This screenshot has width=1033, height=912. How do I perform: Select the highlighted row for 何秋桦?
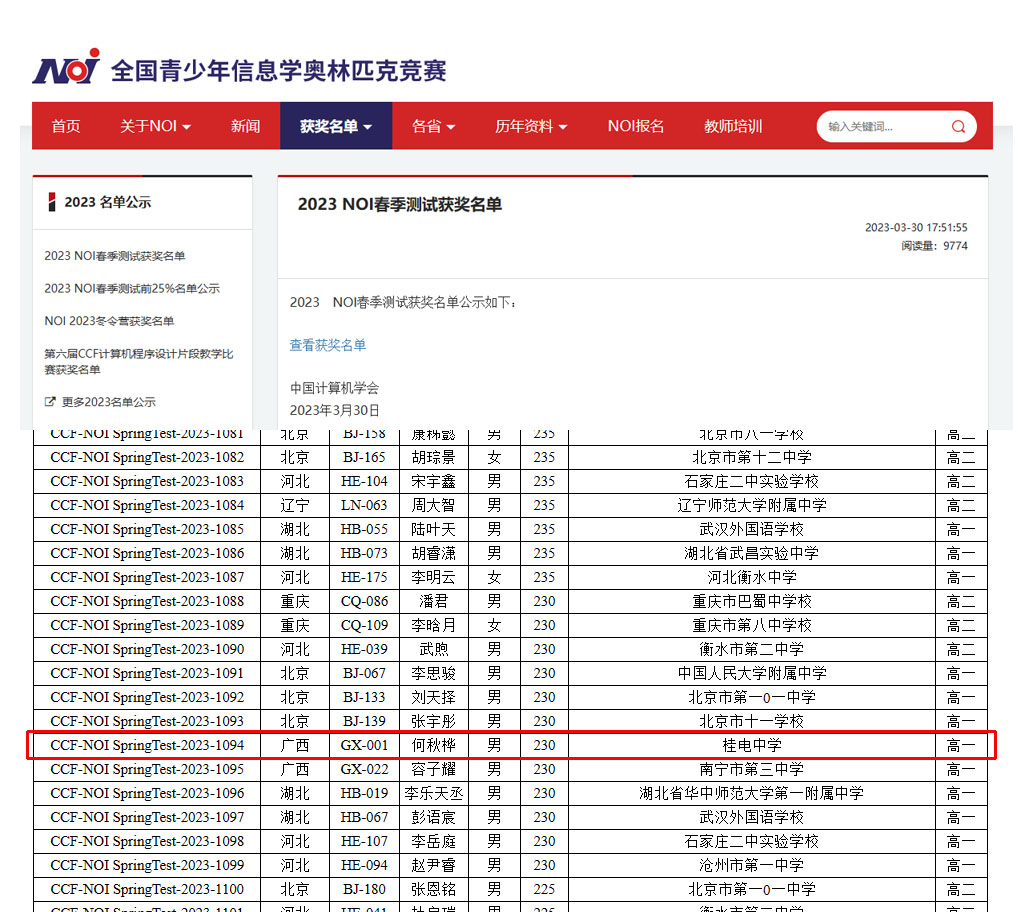(510, 745)
